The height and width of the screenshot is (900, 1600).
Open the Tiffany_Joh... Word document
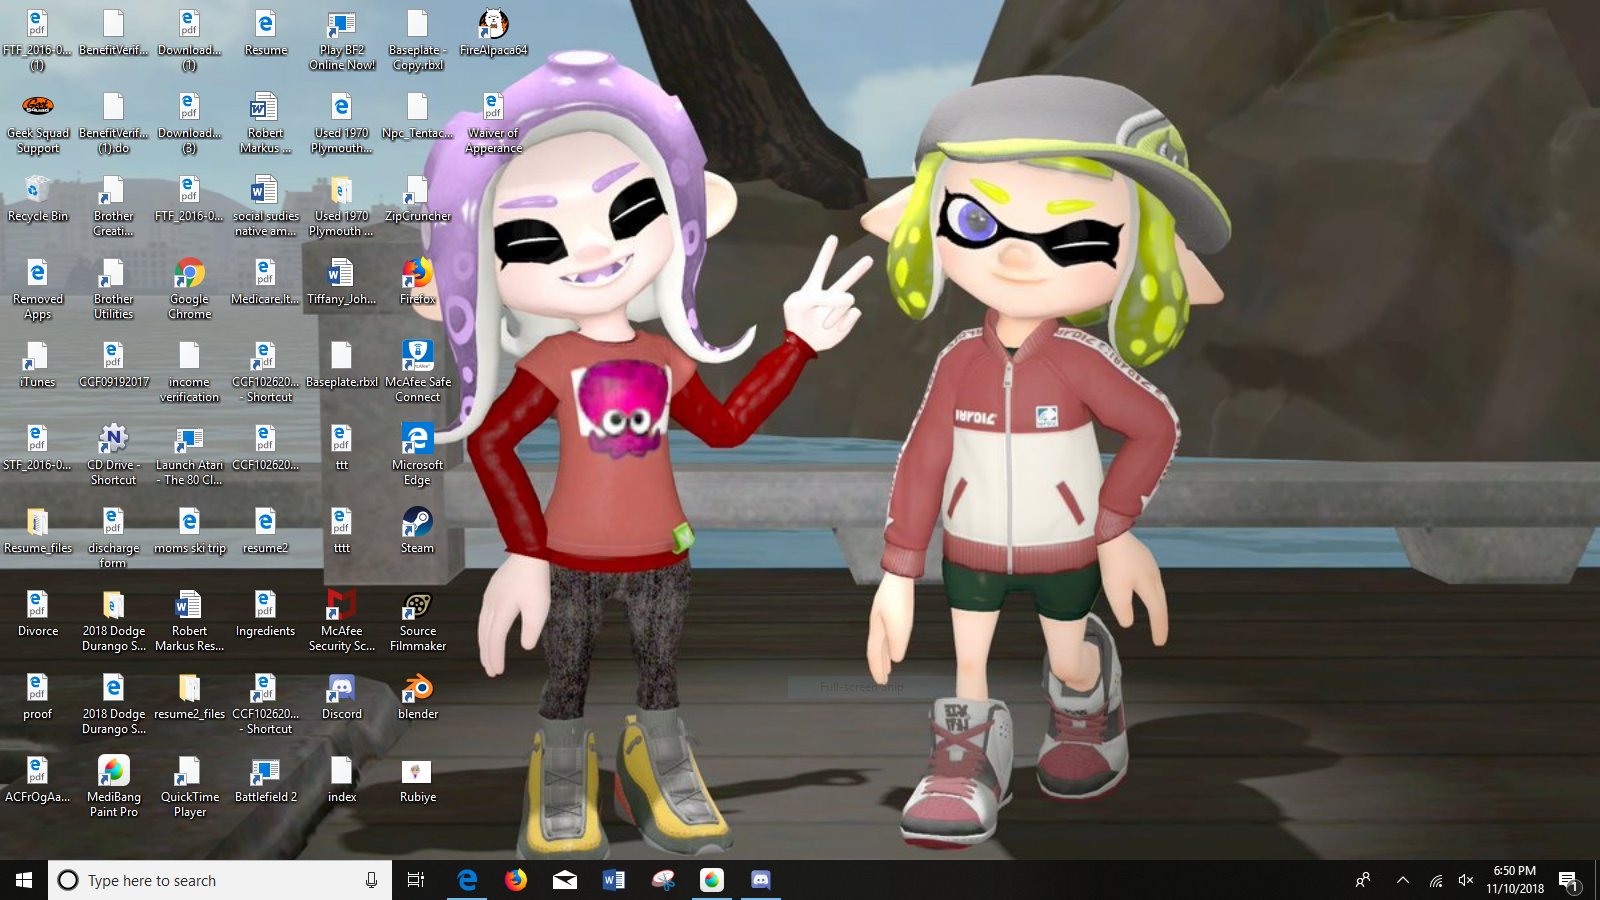(342, 281)
